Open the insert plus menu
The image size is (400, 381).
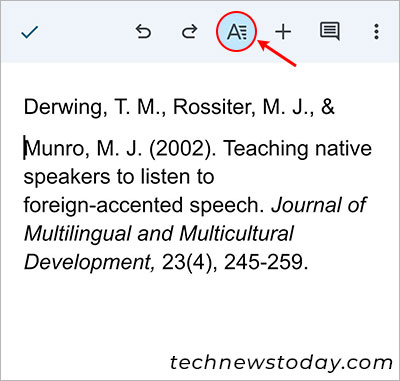pos(283,32)
